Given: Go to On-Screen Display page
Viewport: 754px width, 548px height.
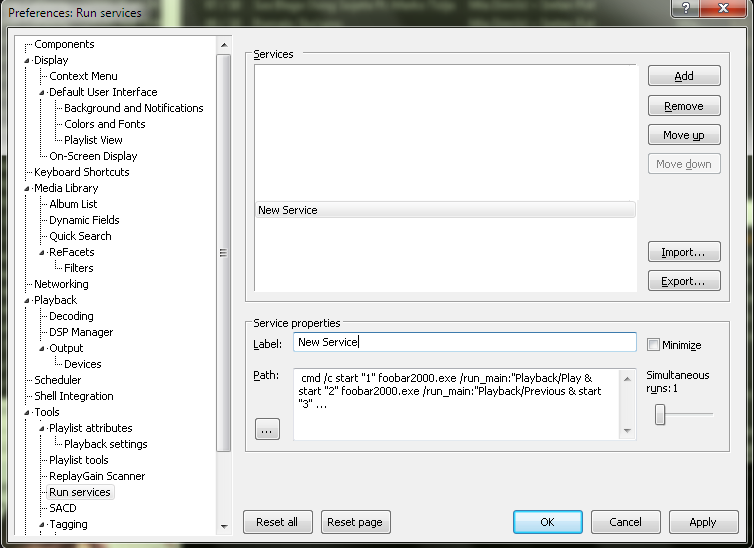Looking at the screenshot, I should (93, 156).
